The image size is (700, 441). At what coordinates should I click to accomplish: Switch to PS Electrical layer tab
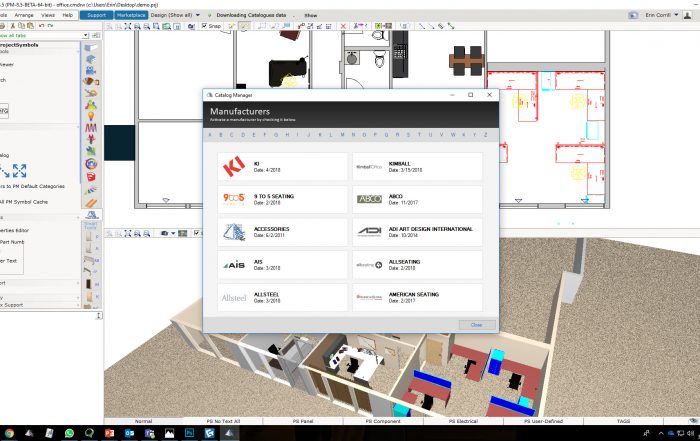(x=463, y=421)
